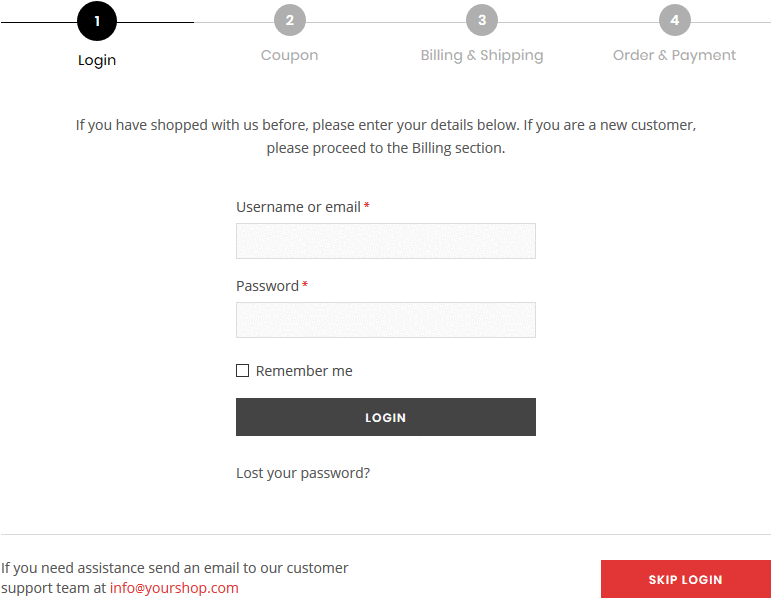This screenshot has height=600, width=774.
Task: Click the step 4 circle icon
Action: click(x=674, y=20)
